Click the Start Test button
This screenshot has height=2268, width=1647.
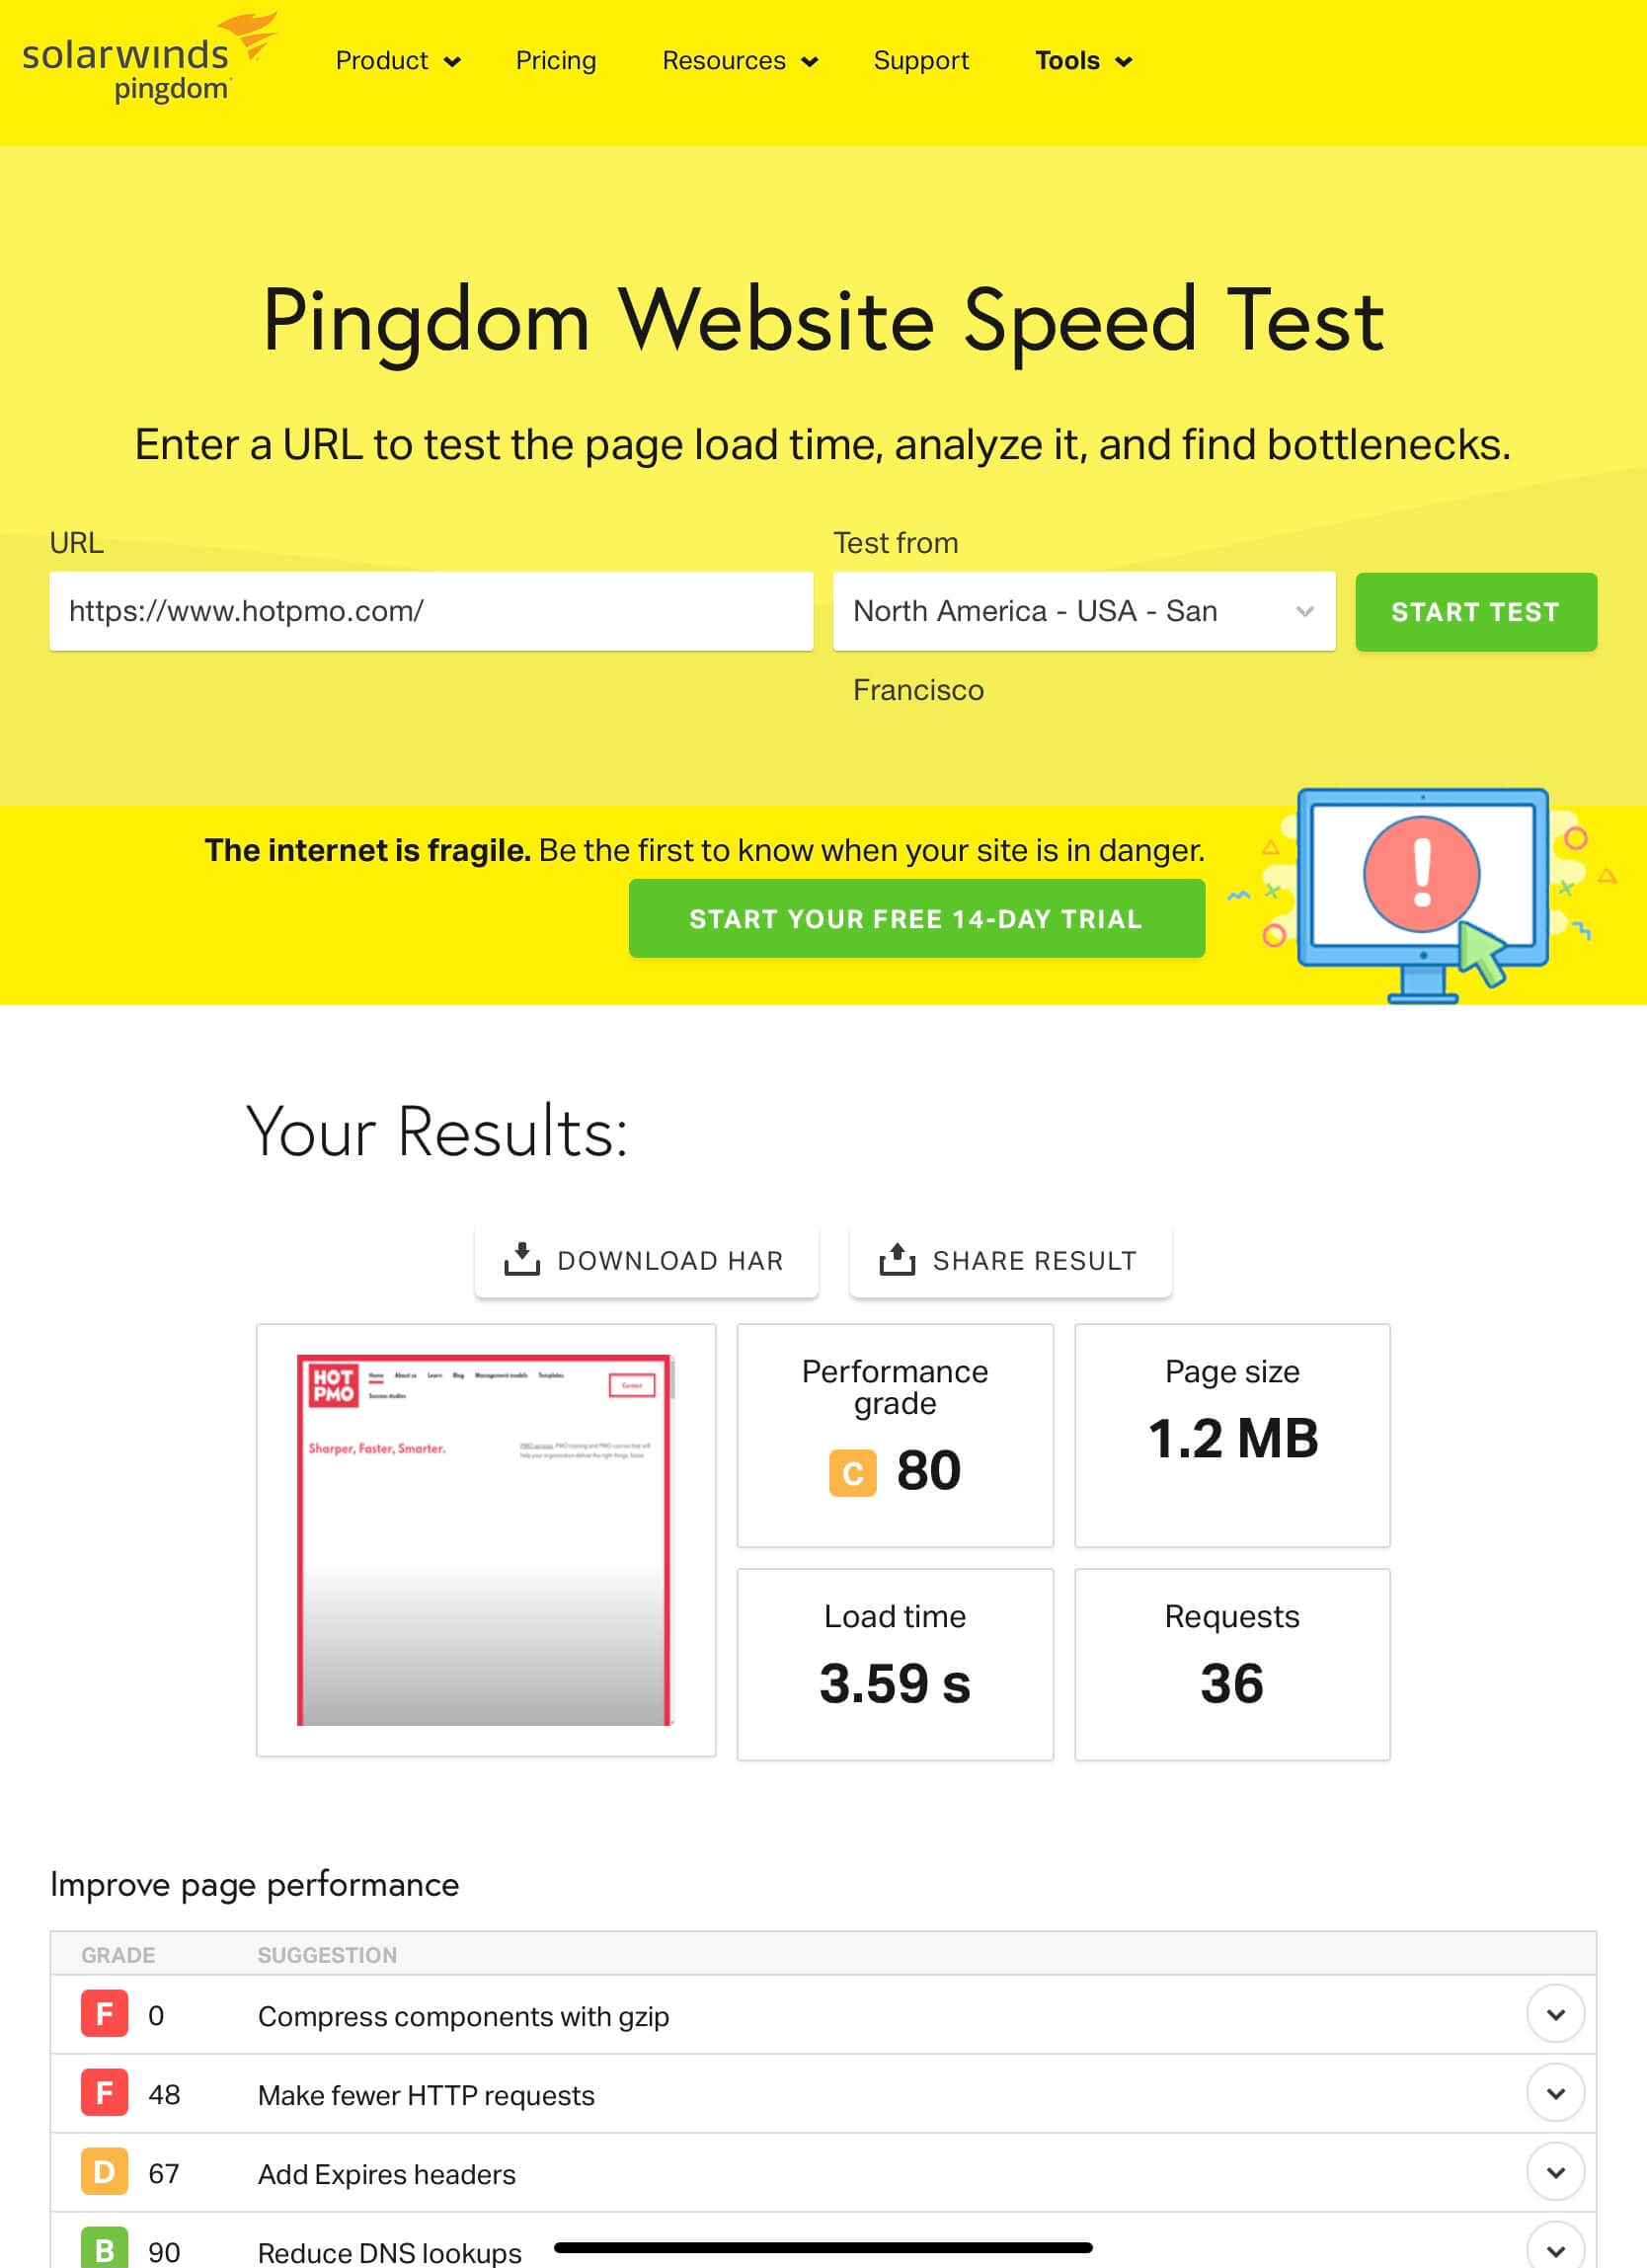click(1475, 612)
